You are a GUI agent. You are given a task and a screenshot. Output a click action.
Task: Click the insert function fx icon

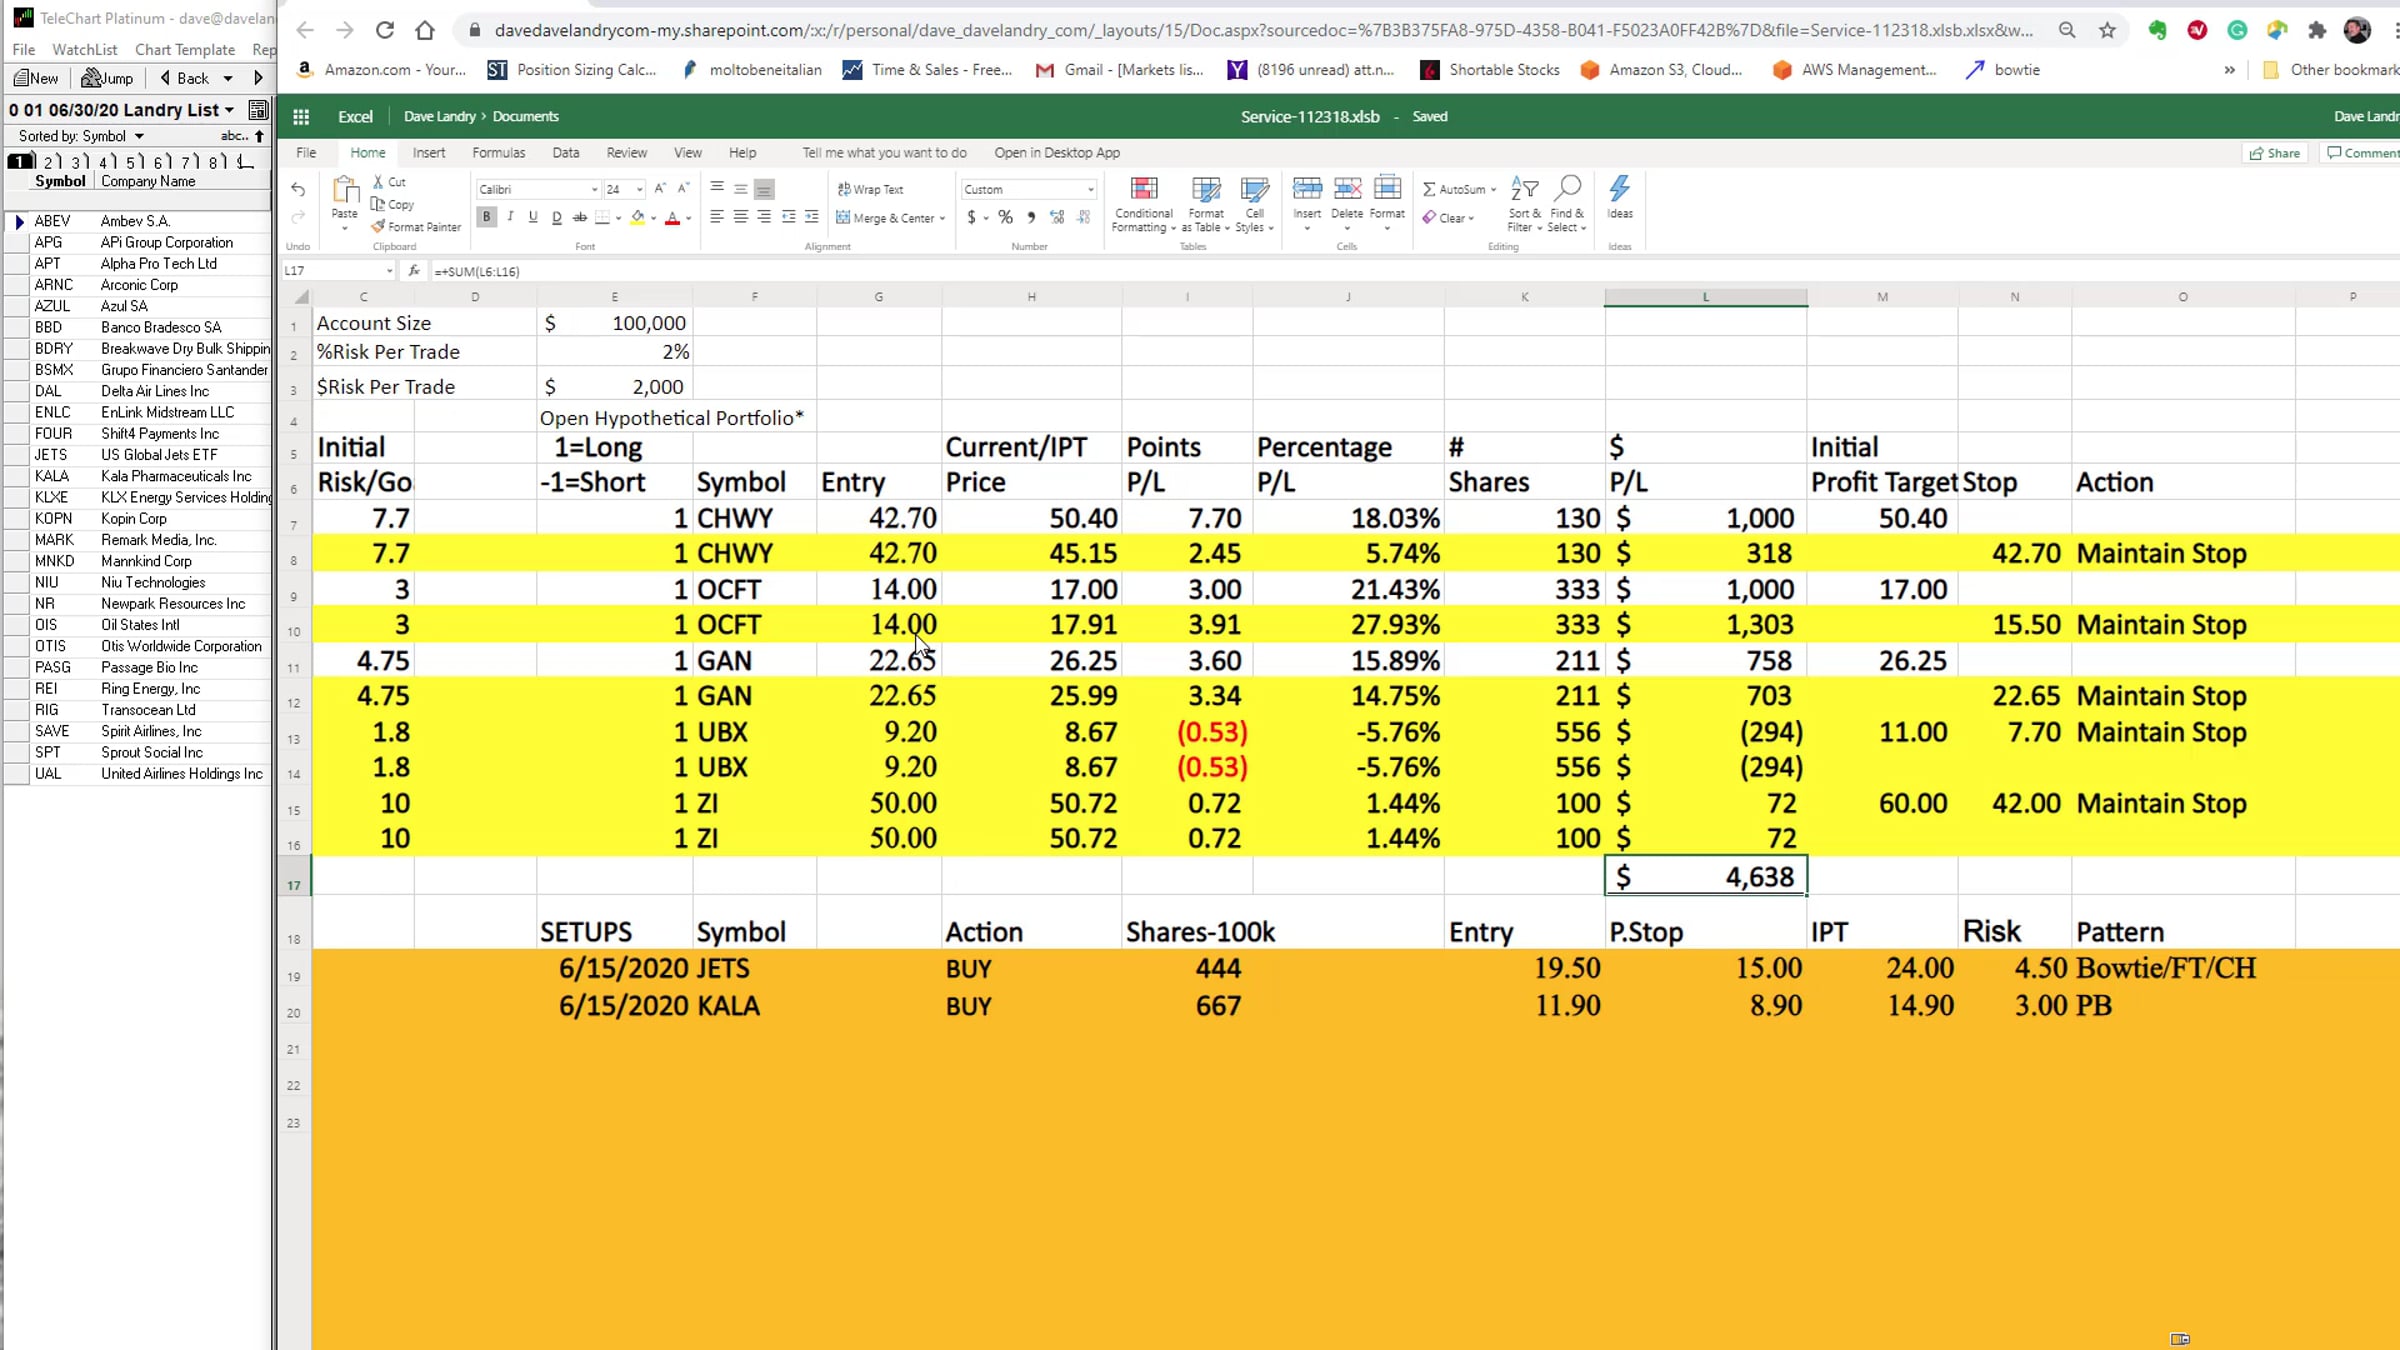click(414, 271)
